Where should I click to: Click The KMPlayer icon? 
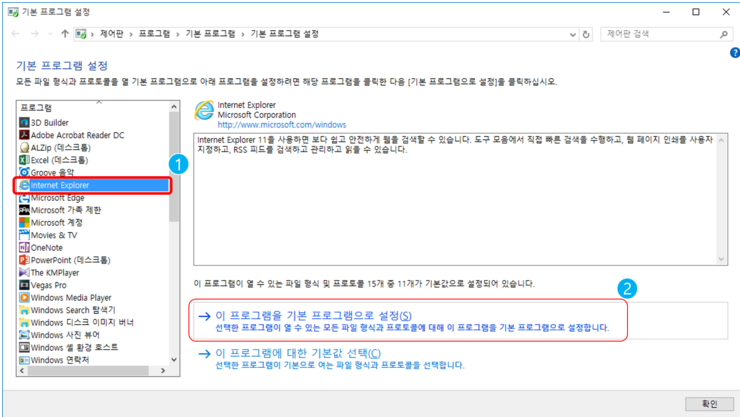(x=24, y=272)
